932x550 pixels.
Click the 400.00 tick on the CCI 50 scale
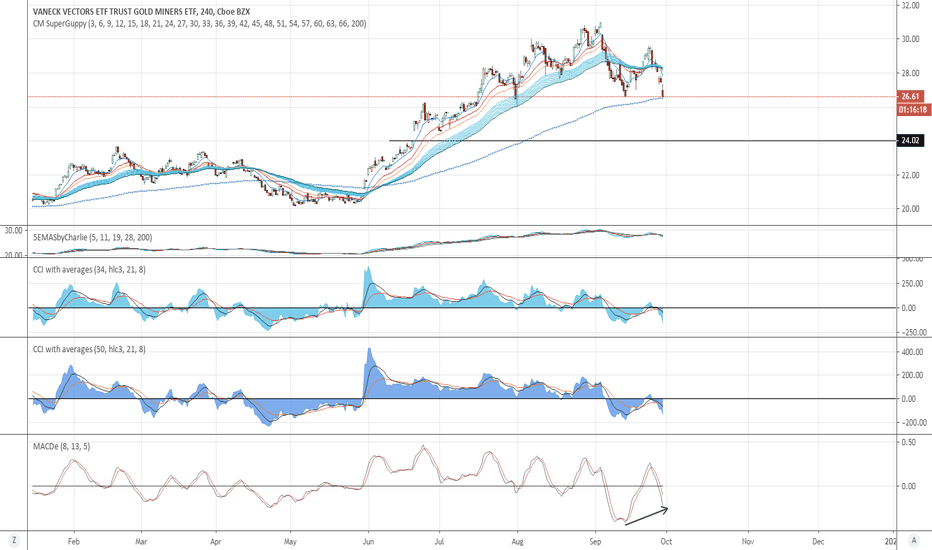912,352
